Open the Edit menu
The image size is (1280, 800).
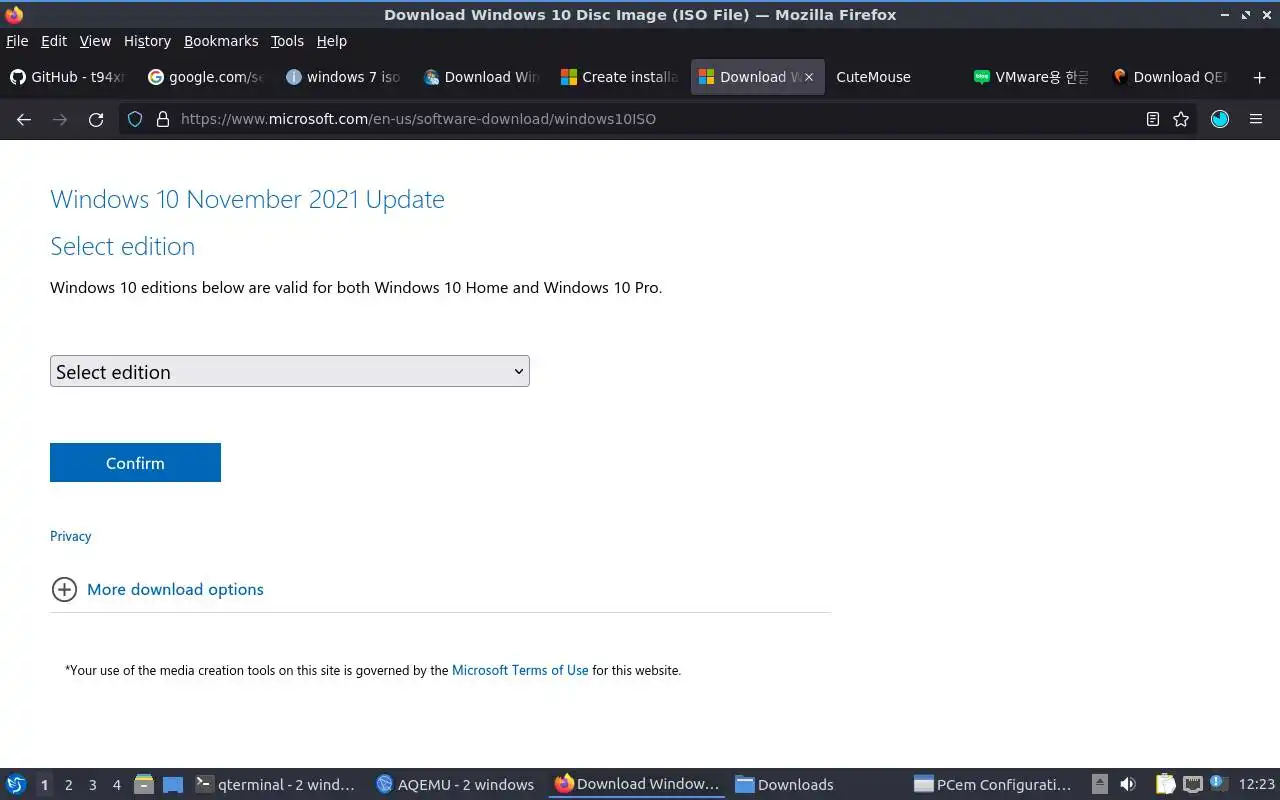pyautogui.click(x=54, y=41)
